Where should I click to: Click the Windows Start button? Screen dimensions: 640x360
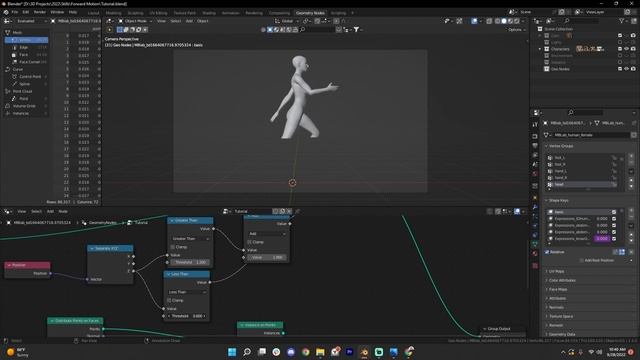pyautogui.click(x=232, y=352)
